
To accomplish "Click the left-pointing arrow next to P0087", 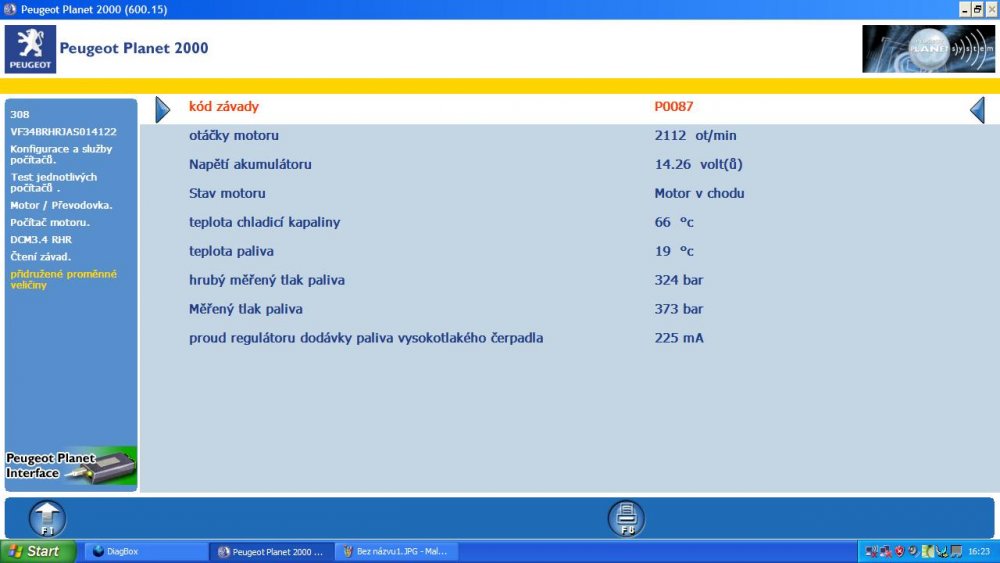I will coord(977,110).
